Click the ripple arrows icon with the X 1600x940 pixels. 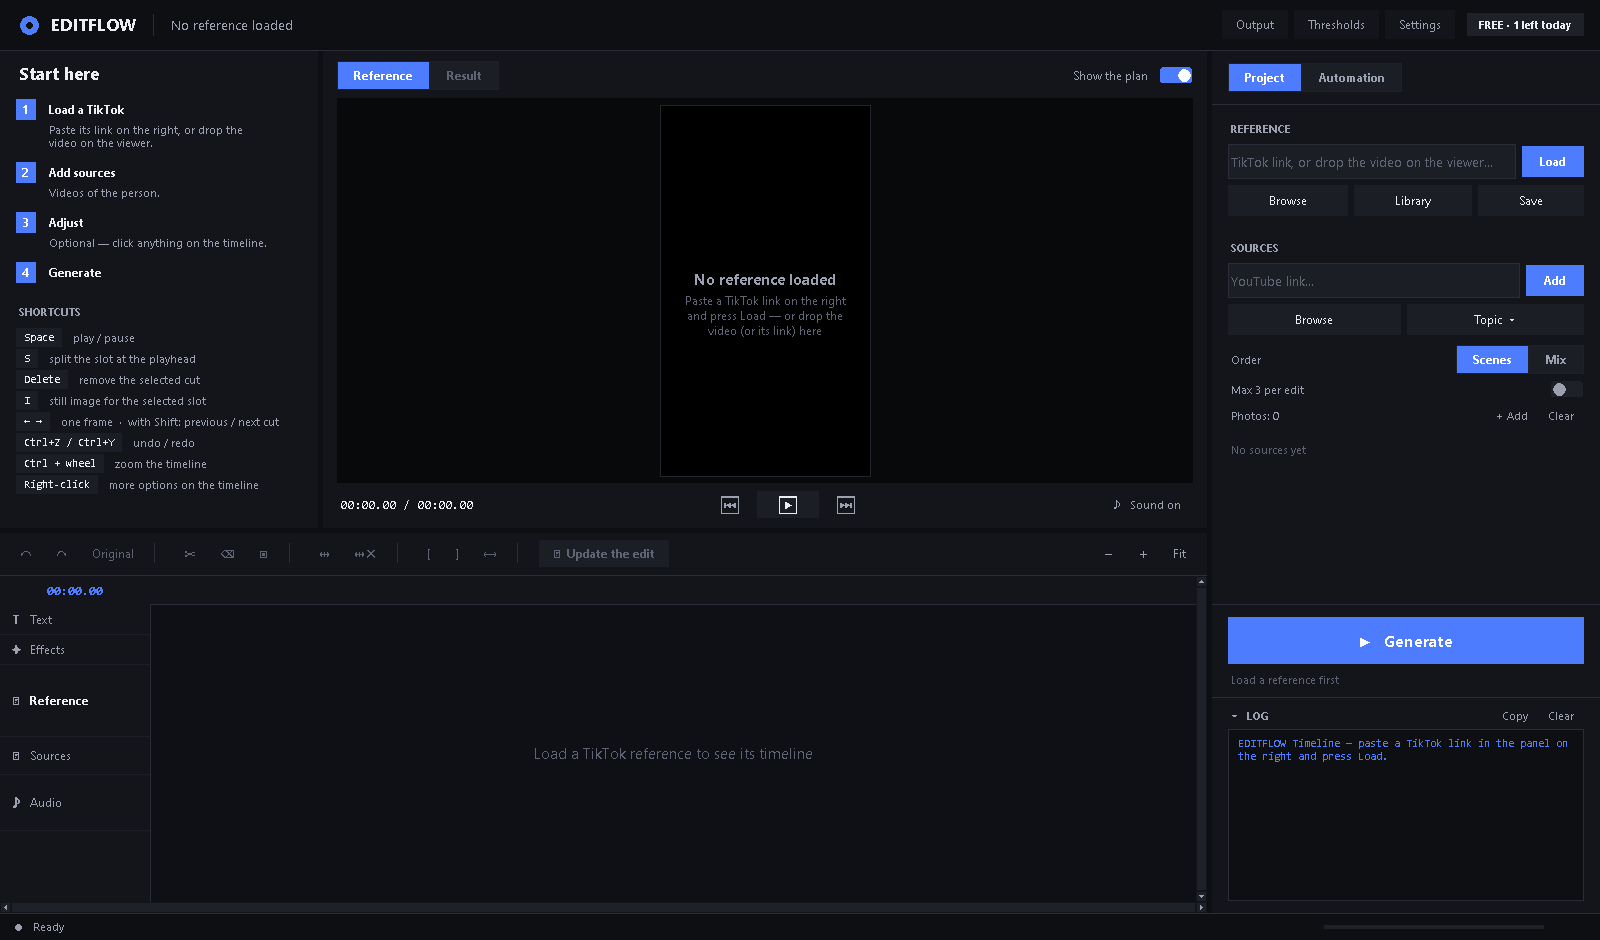(365, 554)
